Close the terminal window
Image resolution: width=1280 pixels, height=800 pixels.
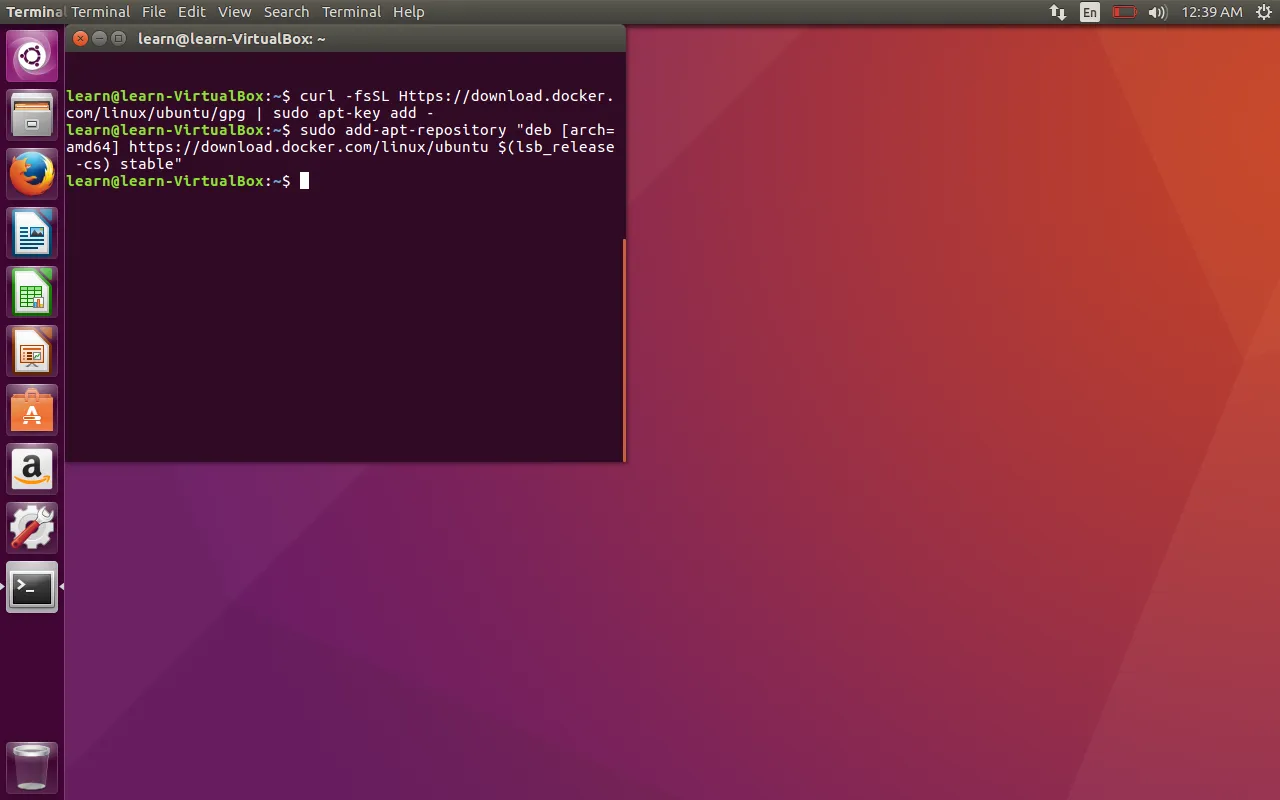[81, 39]
